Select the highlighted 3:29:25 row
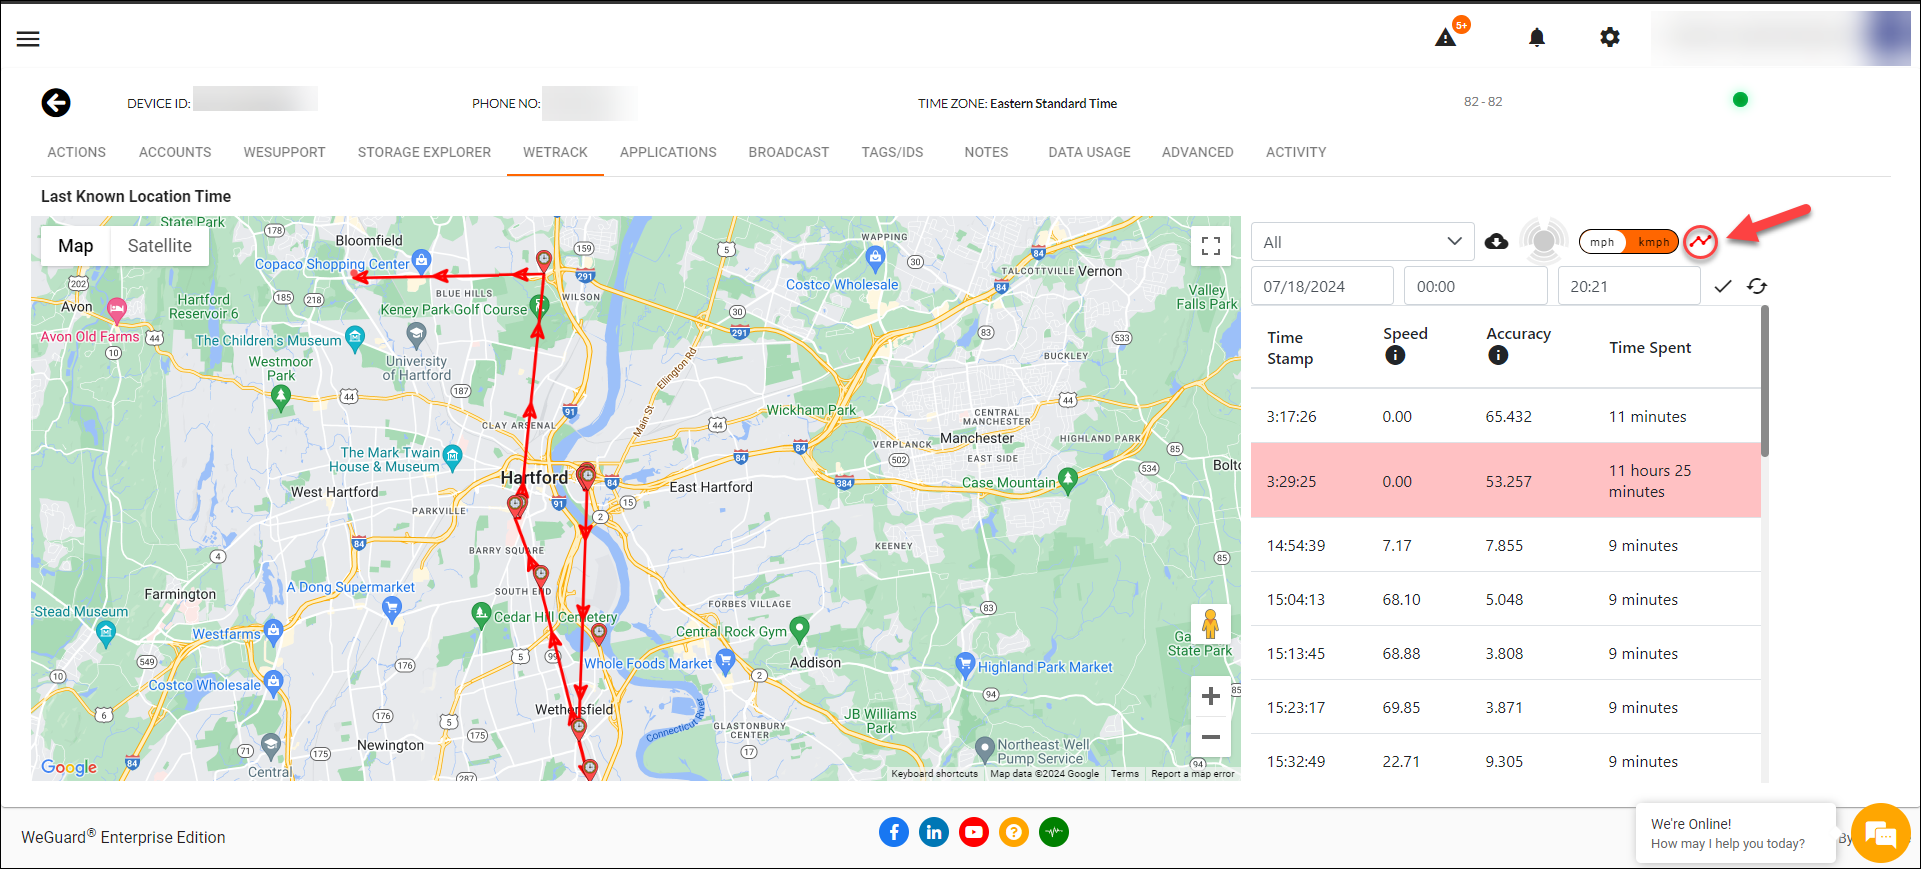Viewport: 1921px width, 869px height. click(x=1505, y=481)
